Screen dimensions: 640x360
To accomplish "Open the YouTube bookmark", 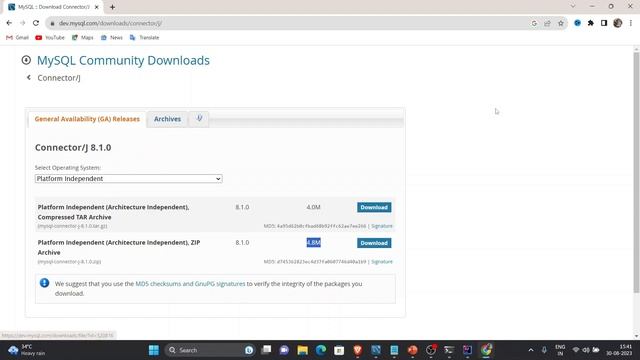I will tap(50, 38).
